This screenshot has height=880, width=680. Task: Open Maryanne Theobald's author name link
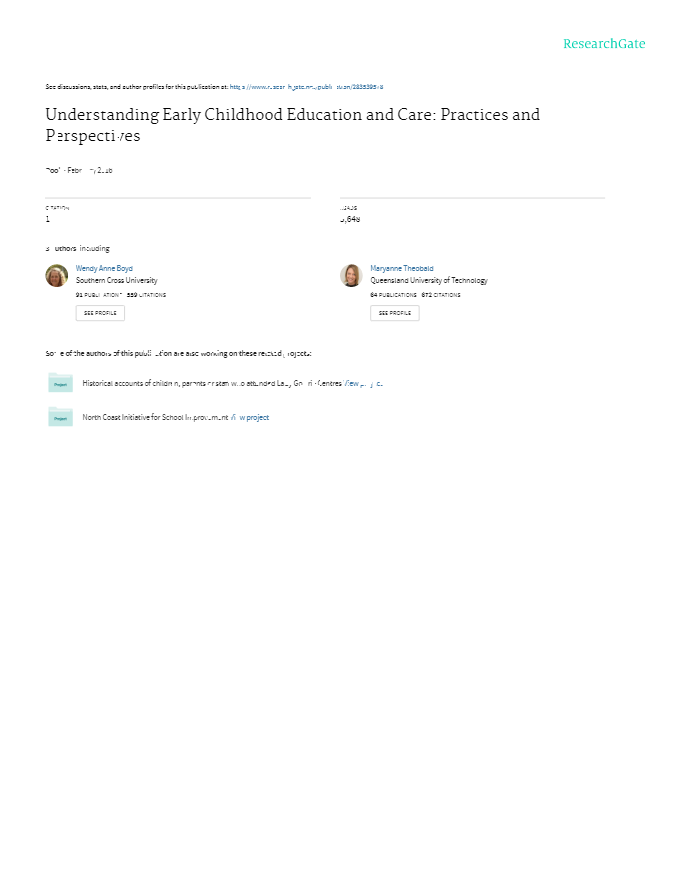(x=402, y=269)
